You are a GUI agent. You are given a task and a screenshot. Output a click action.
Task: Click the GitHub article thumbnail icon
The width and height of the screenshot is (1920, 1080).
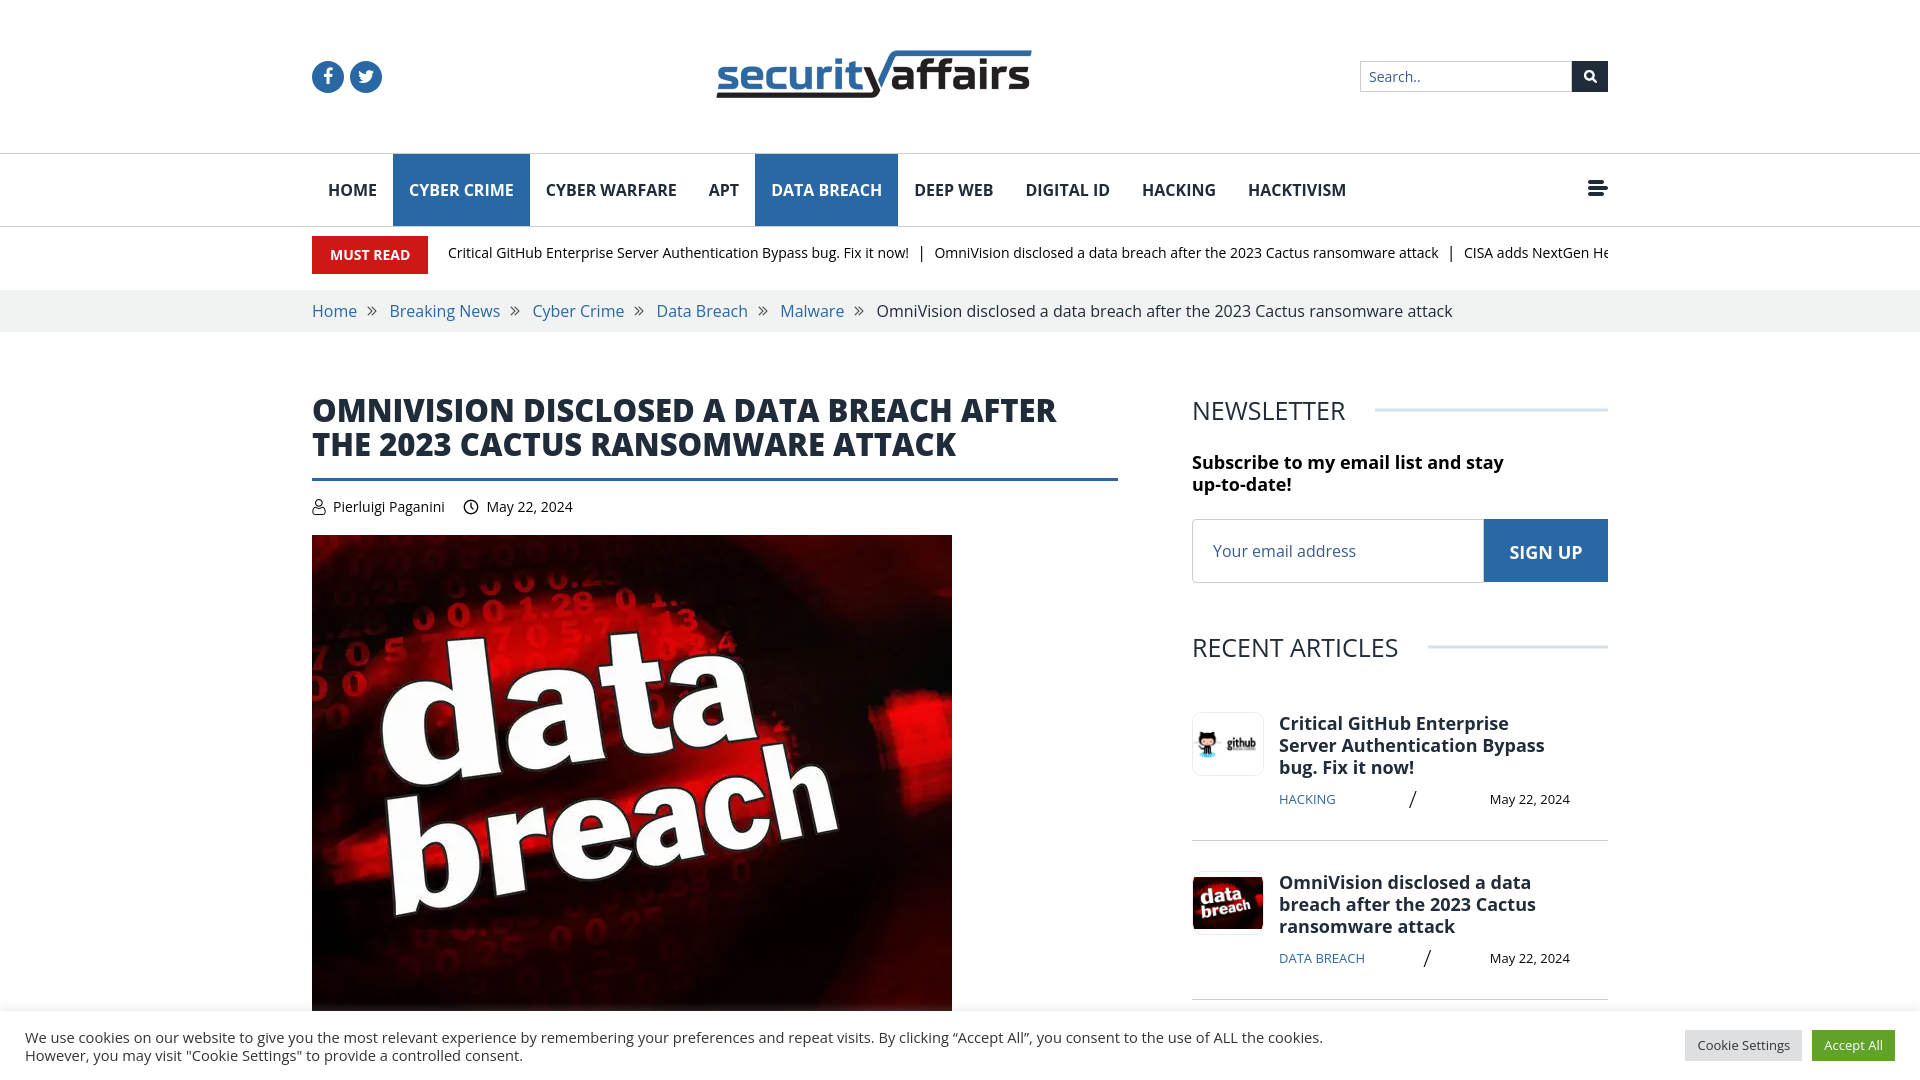1226,744
